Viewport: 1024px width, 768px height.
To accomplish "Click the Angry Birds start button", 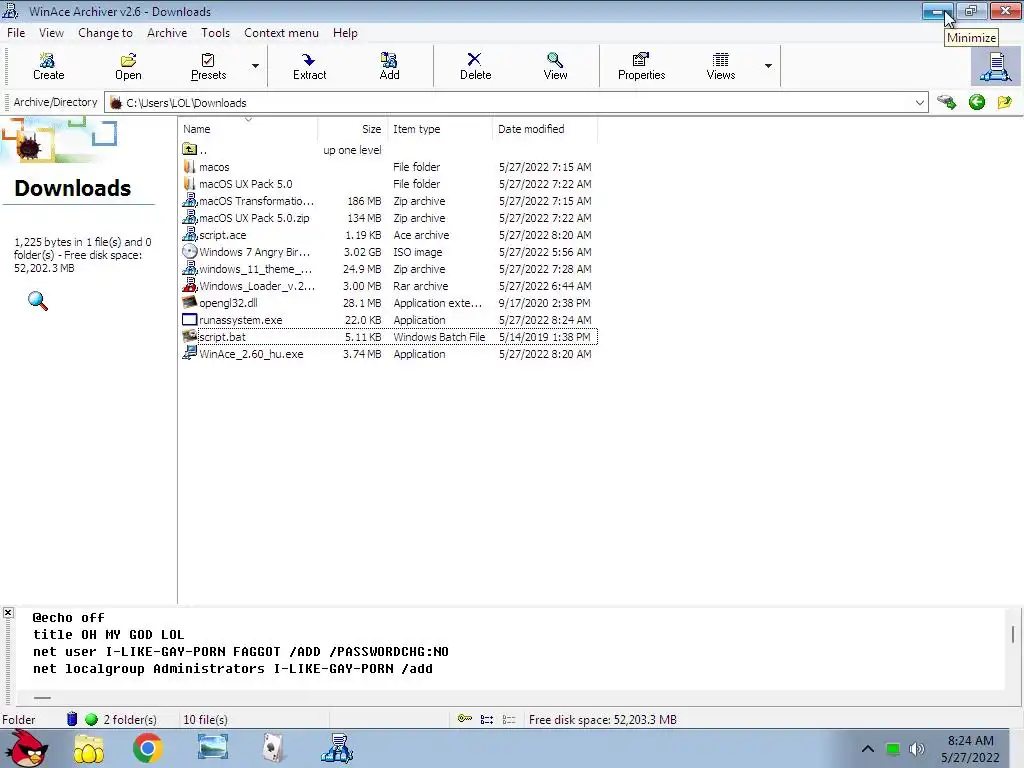I will coord(25,749).
